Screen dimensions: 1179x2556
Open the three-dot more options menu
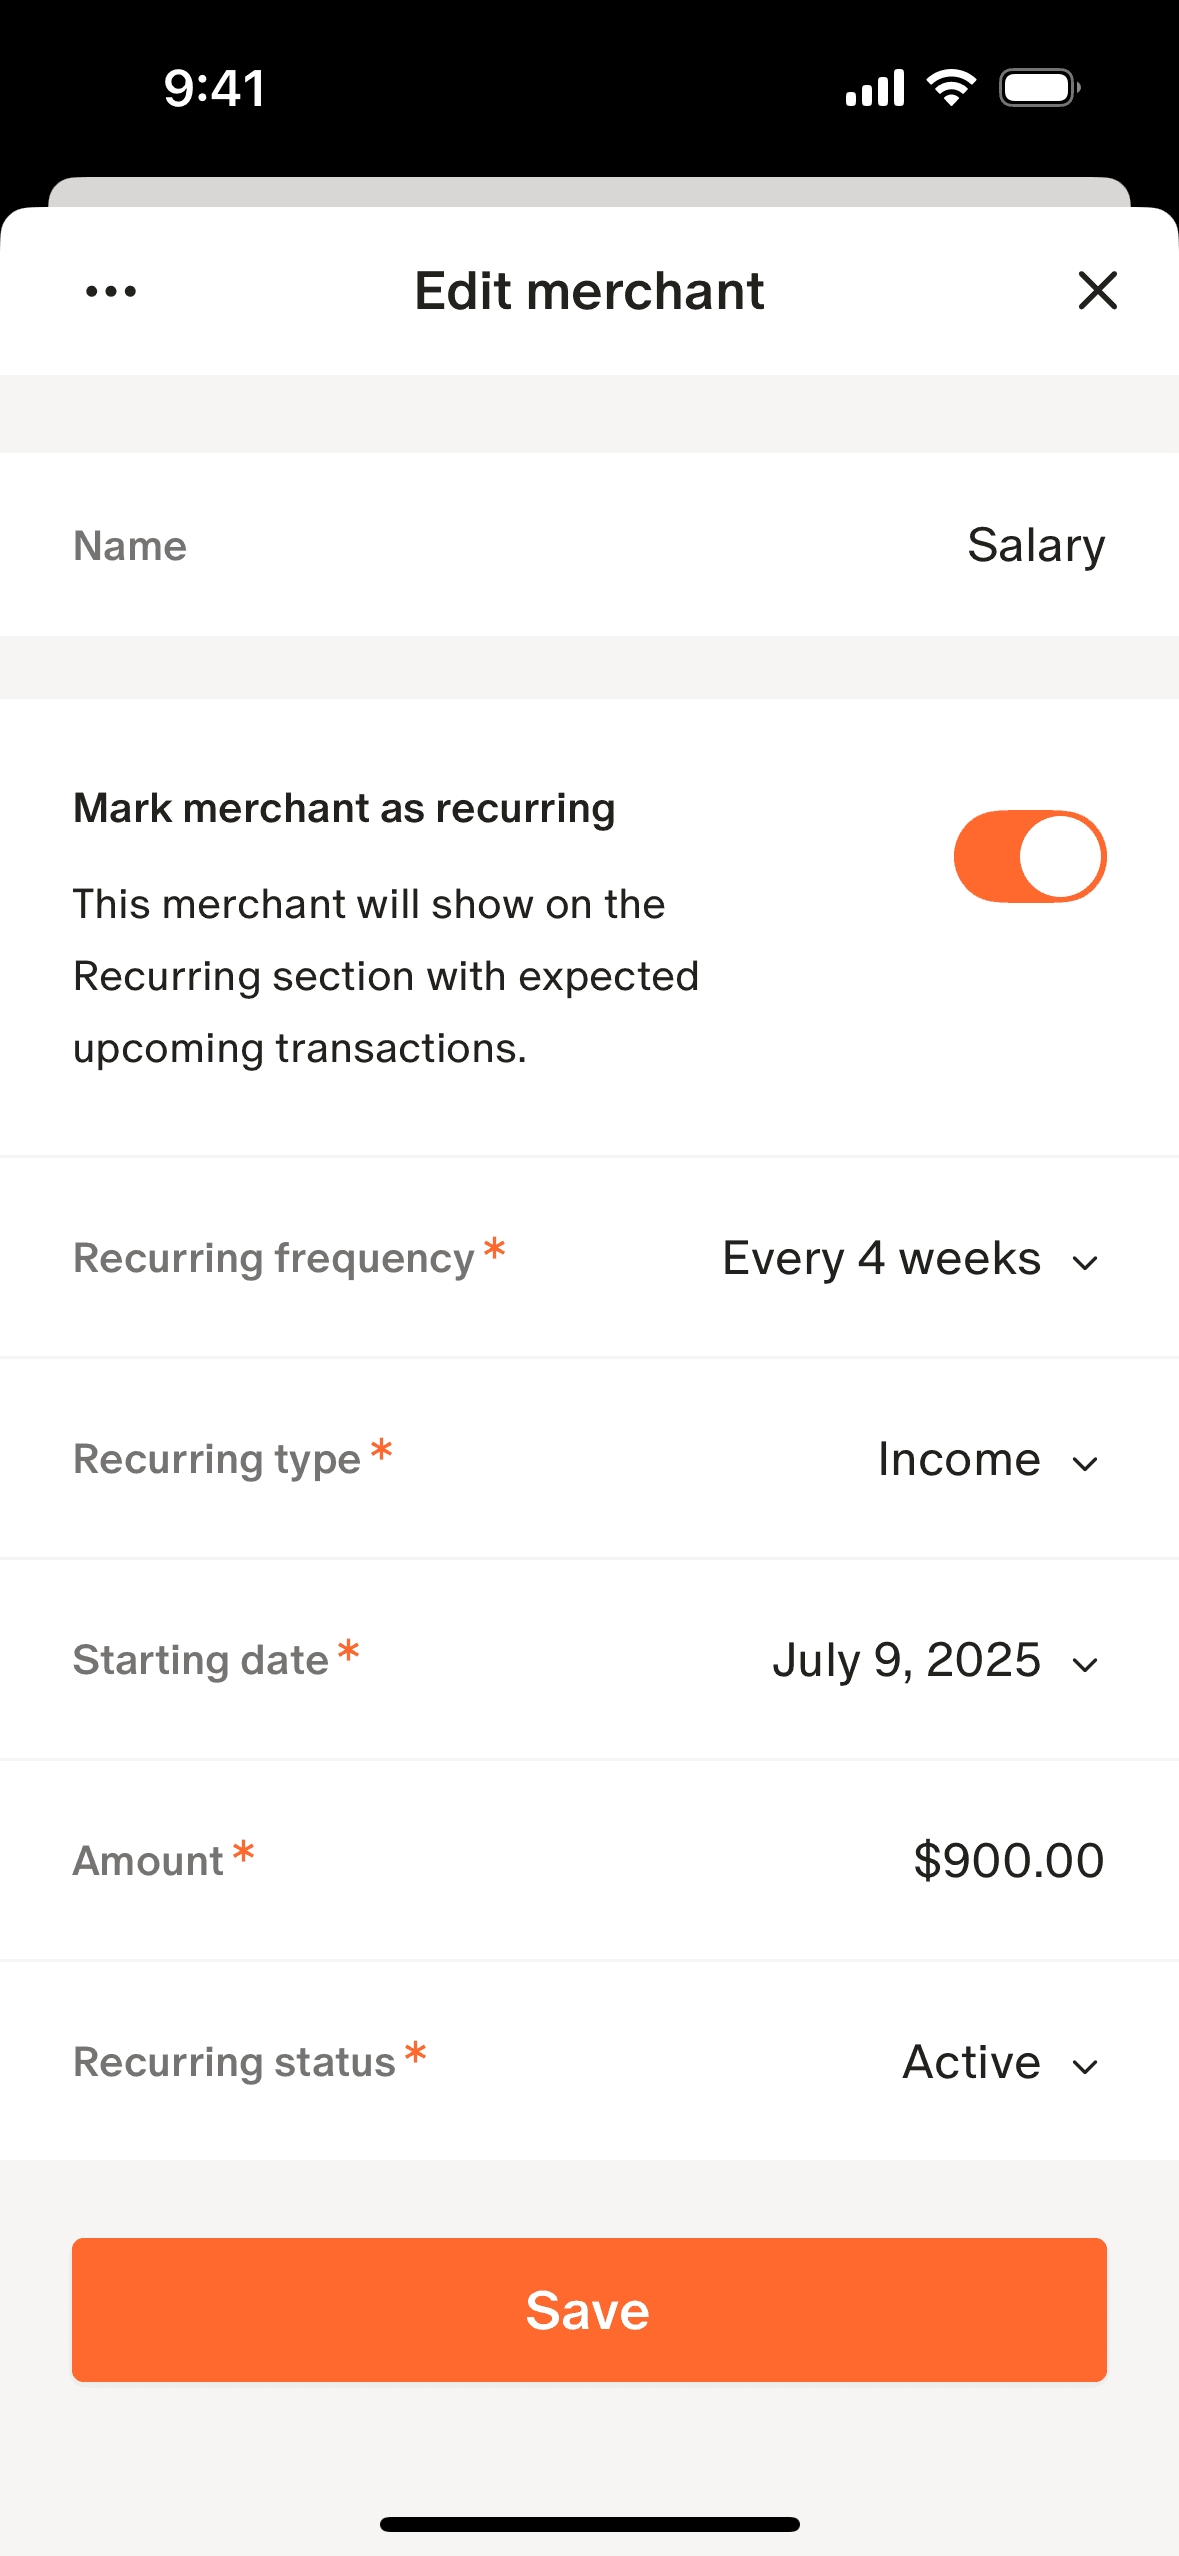coord(111,292)
